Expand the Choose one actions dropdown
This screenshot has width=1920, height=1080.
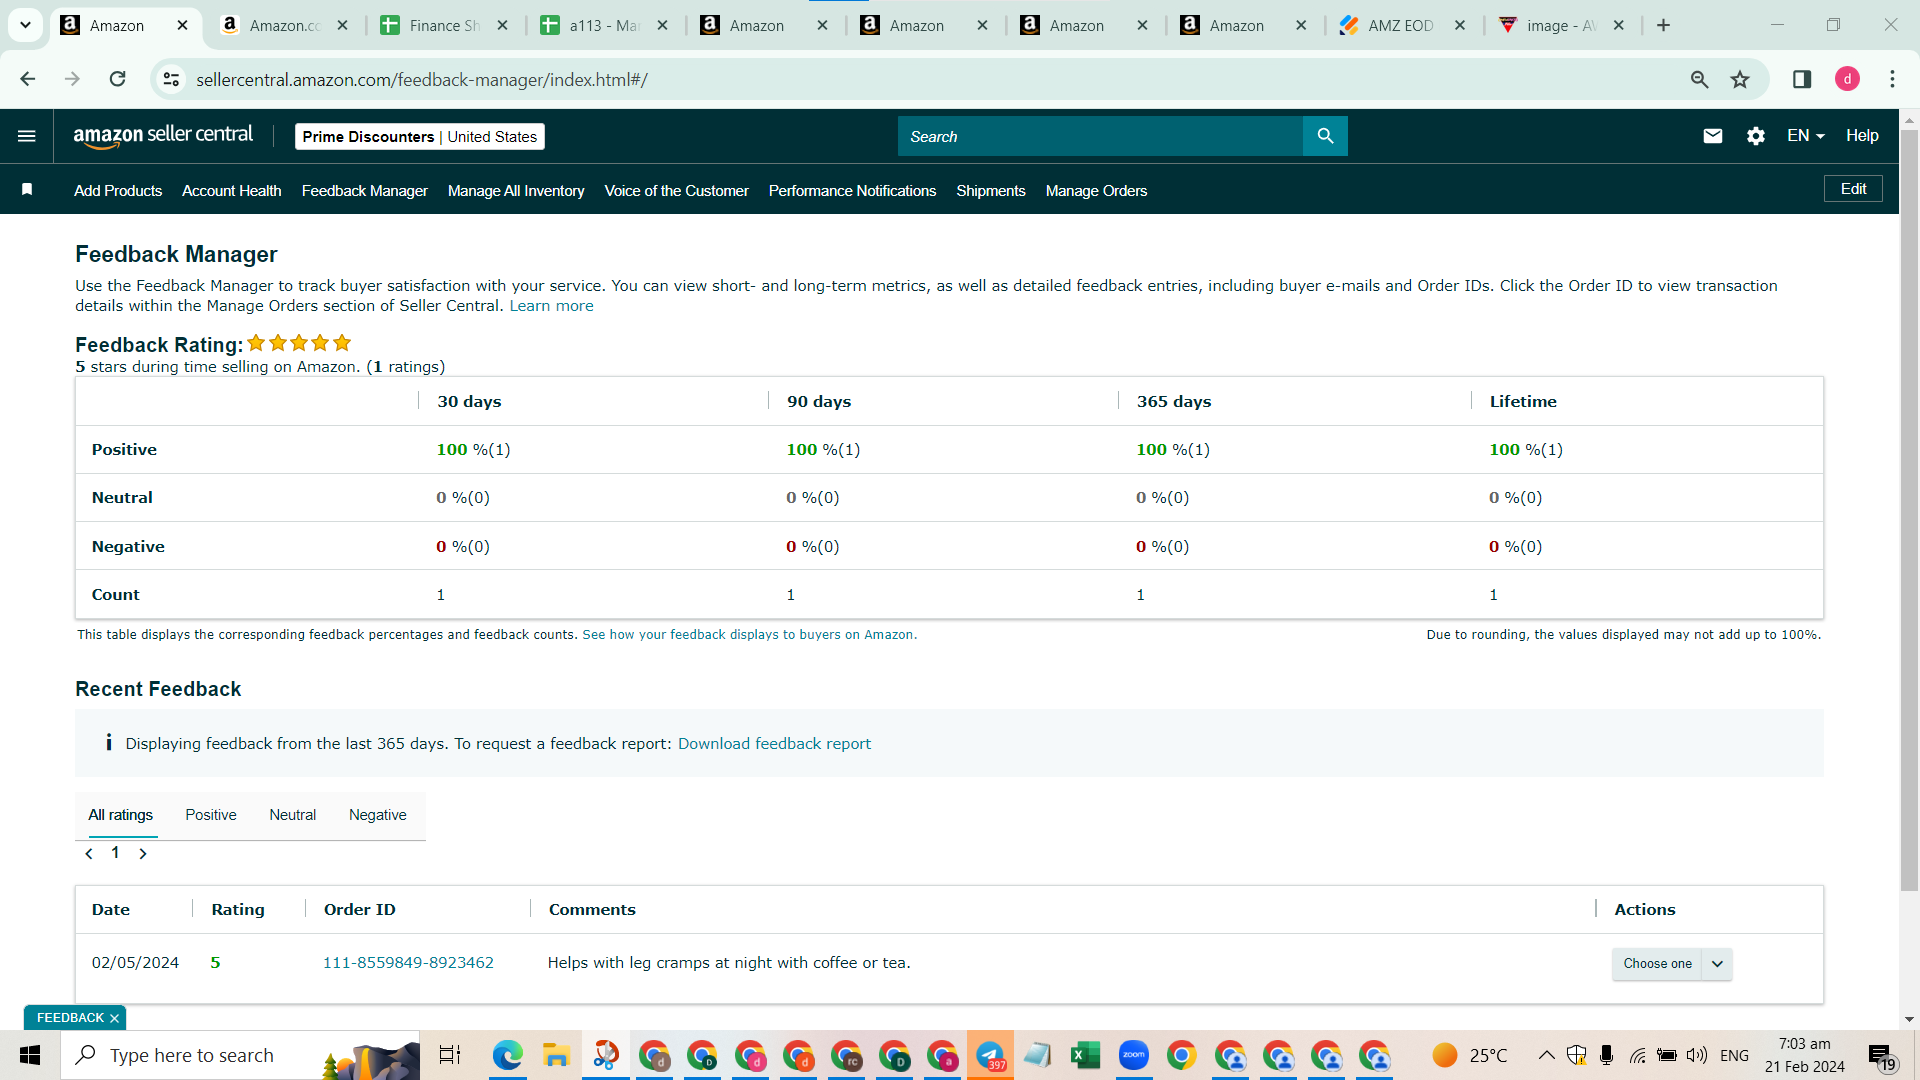pyautogui.click(x=1672, y=964)
